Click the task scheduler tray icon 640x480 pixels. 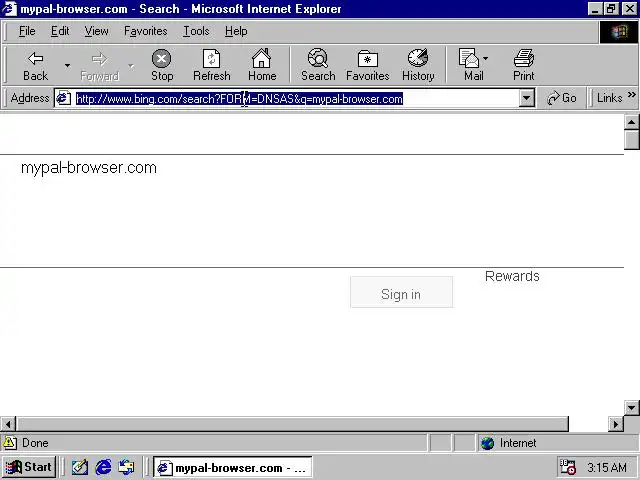point(568,467)
